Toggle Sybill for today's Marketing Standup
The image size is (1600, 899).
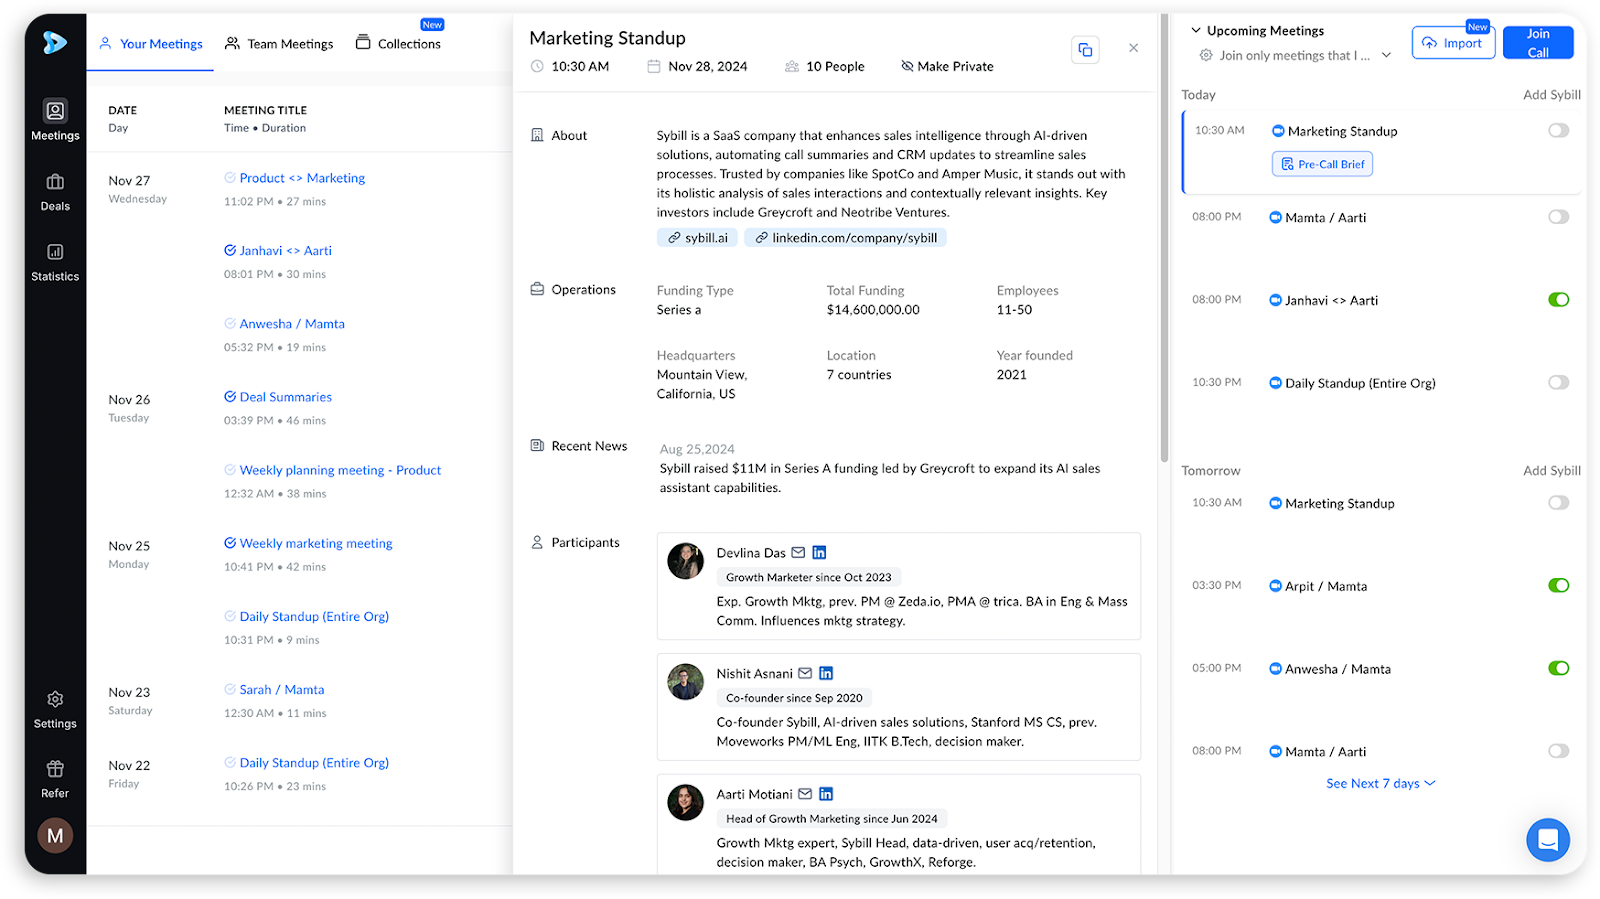click(x=1558, y=131)
